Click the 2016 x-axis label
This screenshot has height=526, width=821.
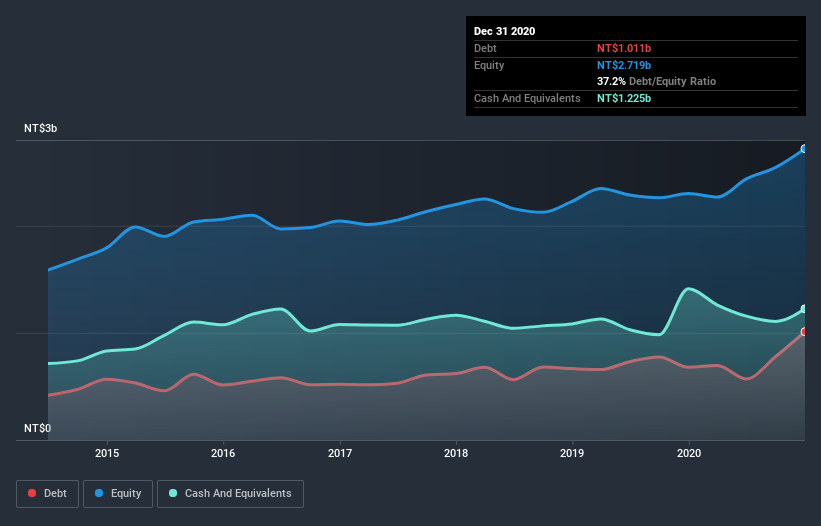(x=223, y=453)
